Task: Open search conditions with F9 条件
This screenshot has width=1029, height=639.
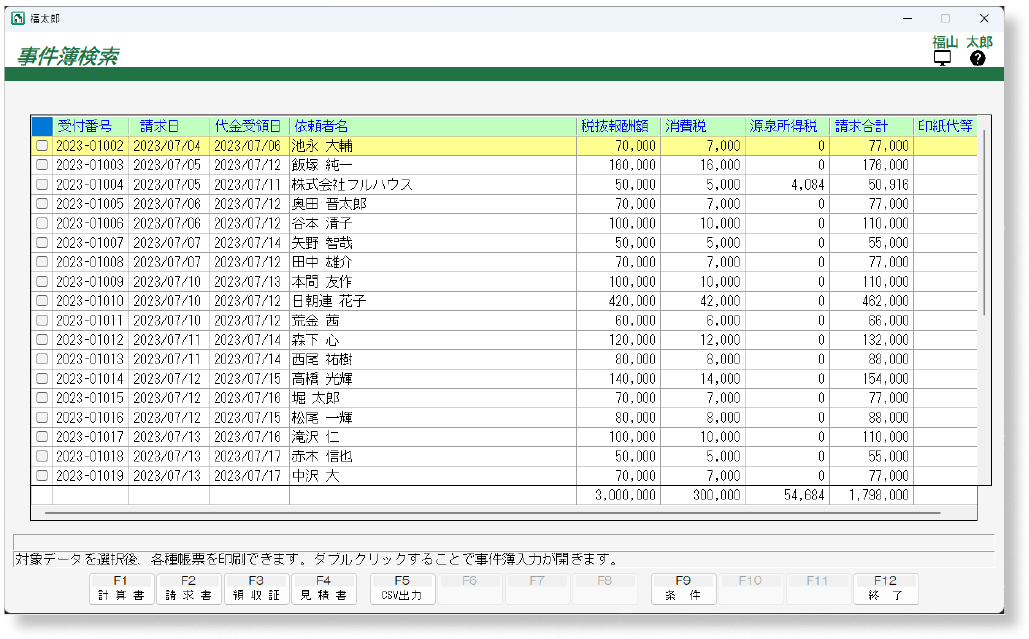Action: pos(683,588)
